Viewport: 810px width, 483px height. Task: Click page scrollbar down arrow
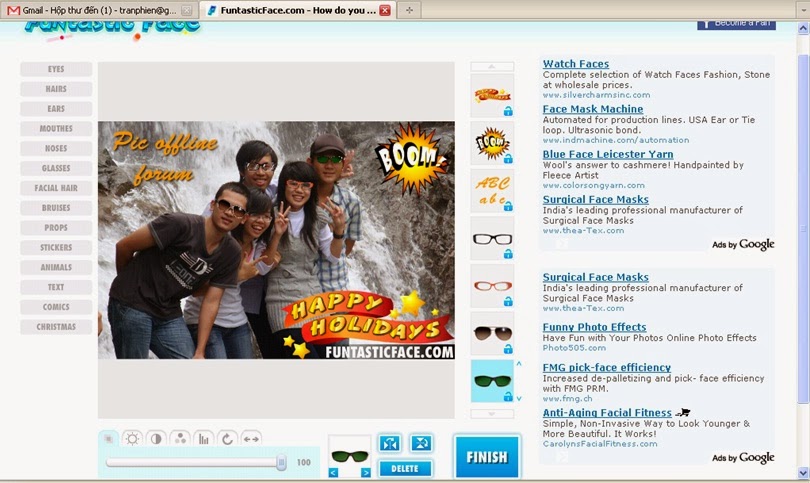pos(803,473)
